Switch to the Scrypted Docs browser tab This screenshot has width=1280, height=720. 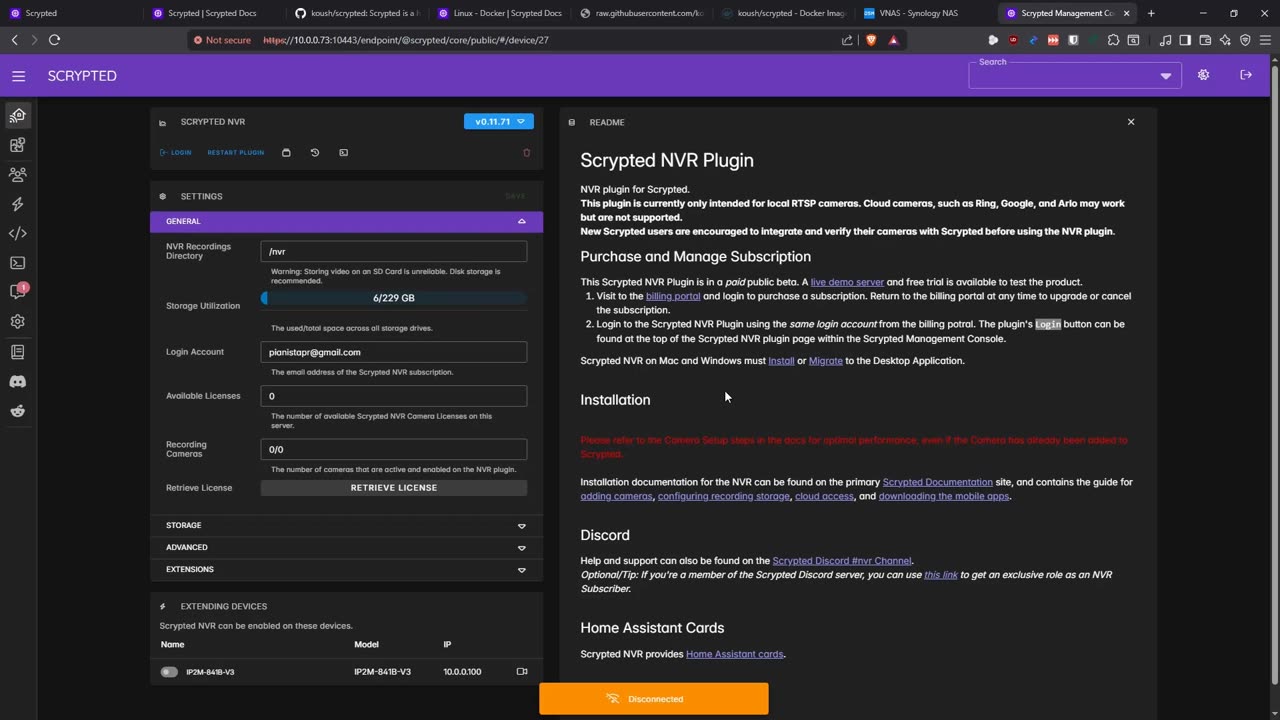[211, 13]
